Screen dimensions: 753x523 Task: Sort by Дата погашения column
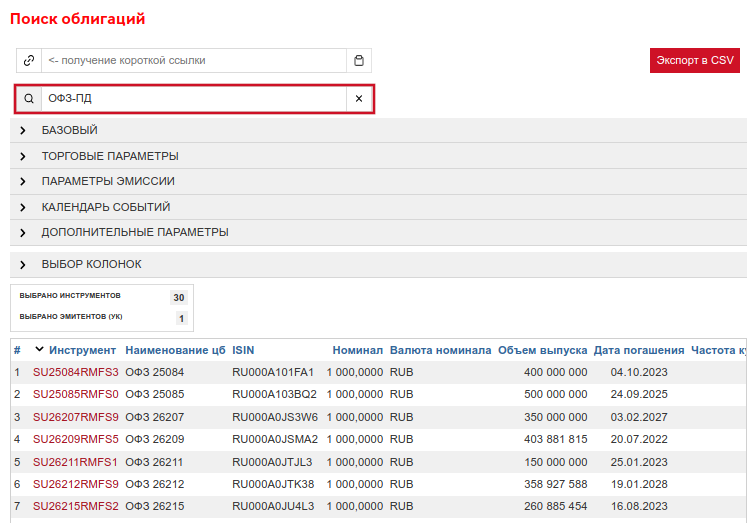pos(639,351)
